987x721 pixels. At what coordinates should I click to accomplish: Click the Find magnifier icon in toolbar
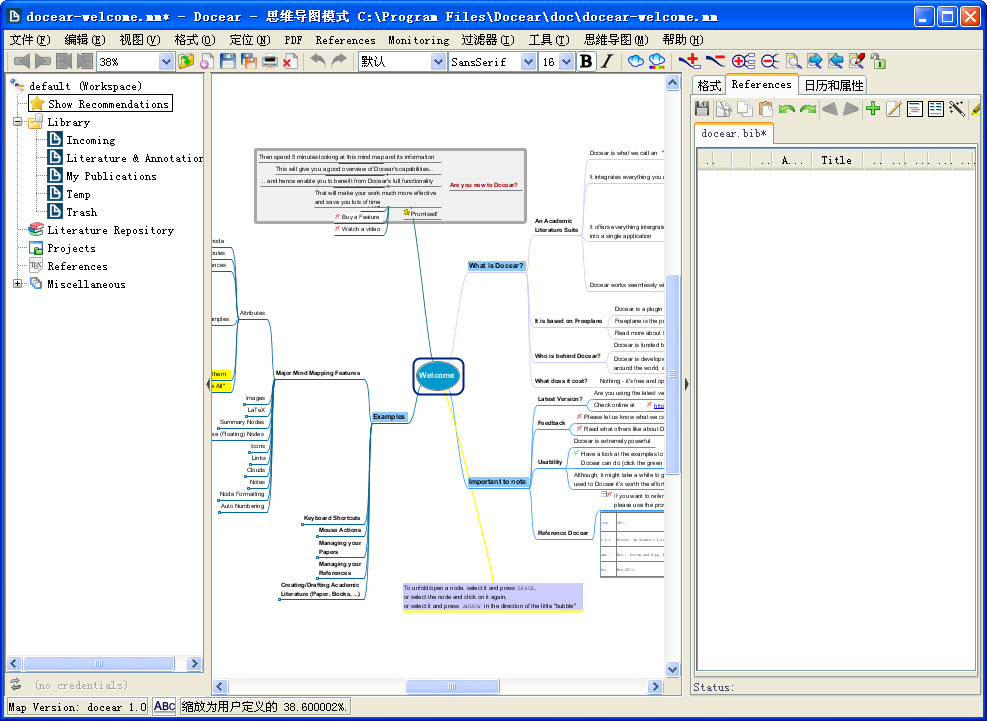click(793, 61)
